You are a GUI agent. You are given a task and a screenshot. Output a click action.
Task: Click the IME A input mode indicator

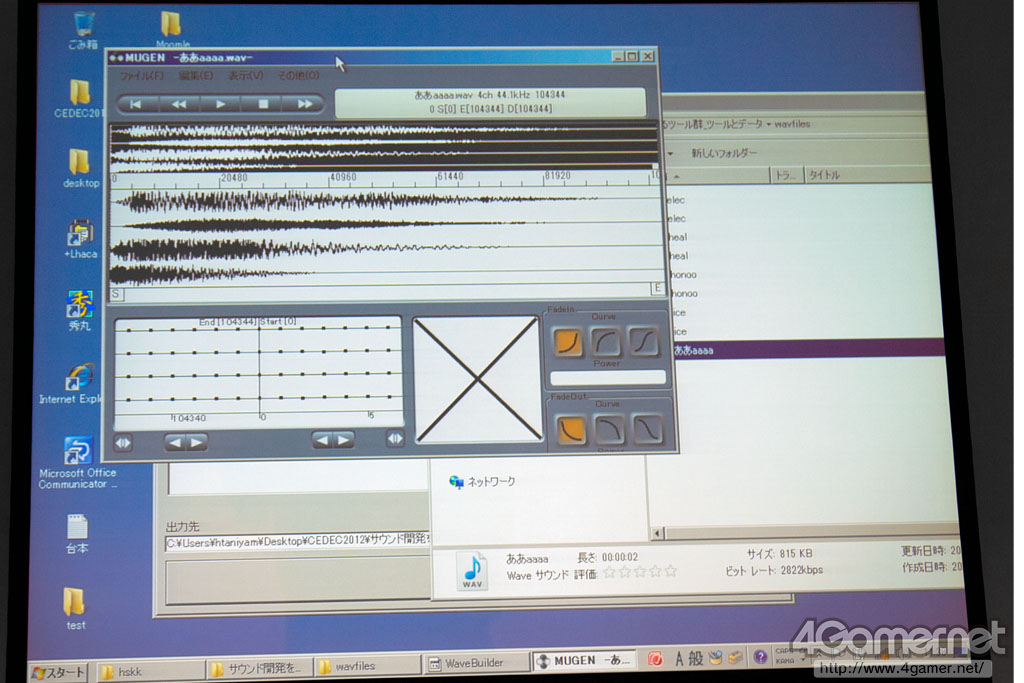pyautogui.click(x=679, y=659)
